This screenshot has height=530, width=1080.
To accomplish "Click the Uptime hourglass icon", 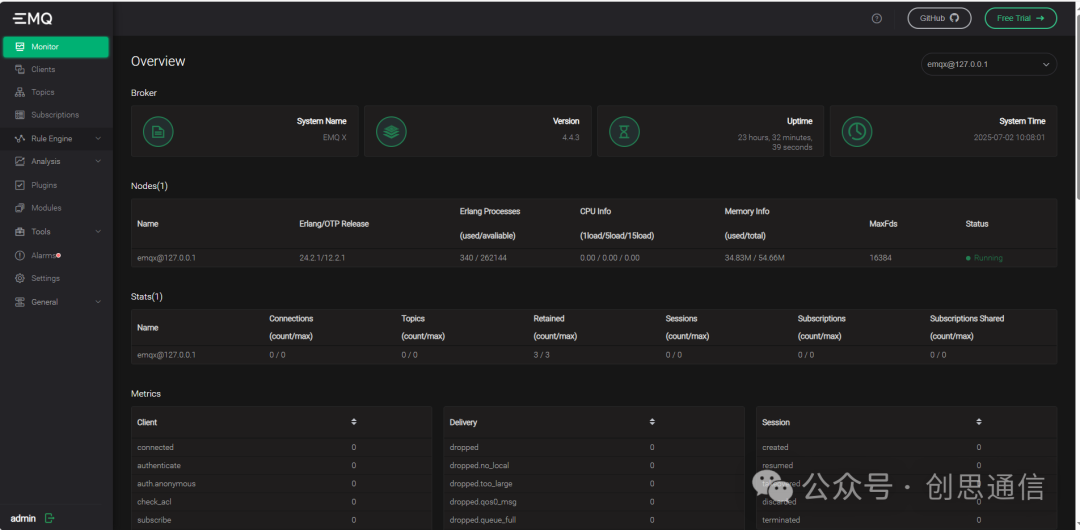I will coord(624,131).
